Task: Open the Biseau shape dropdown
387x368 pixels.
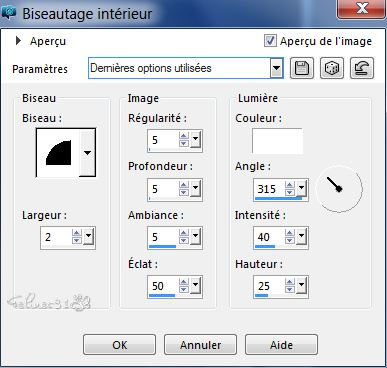Action: (87, 153)
